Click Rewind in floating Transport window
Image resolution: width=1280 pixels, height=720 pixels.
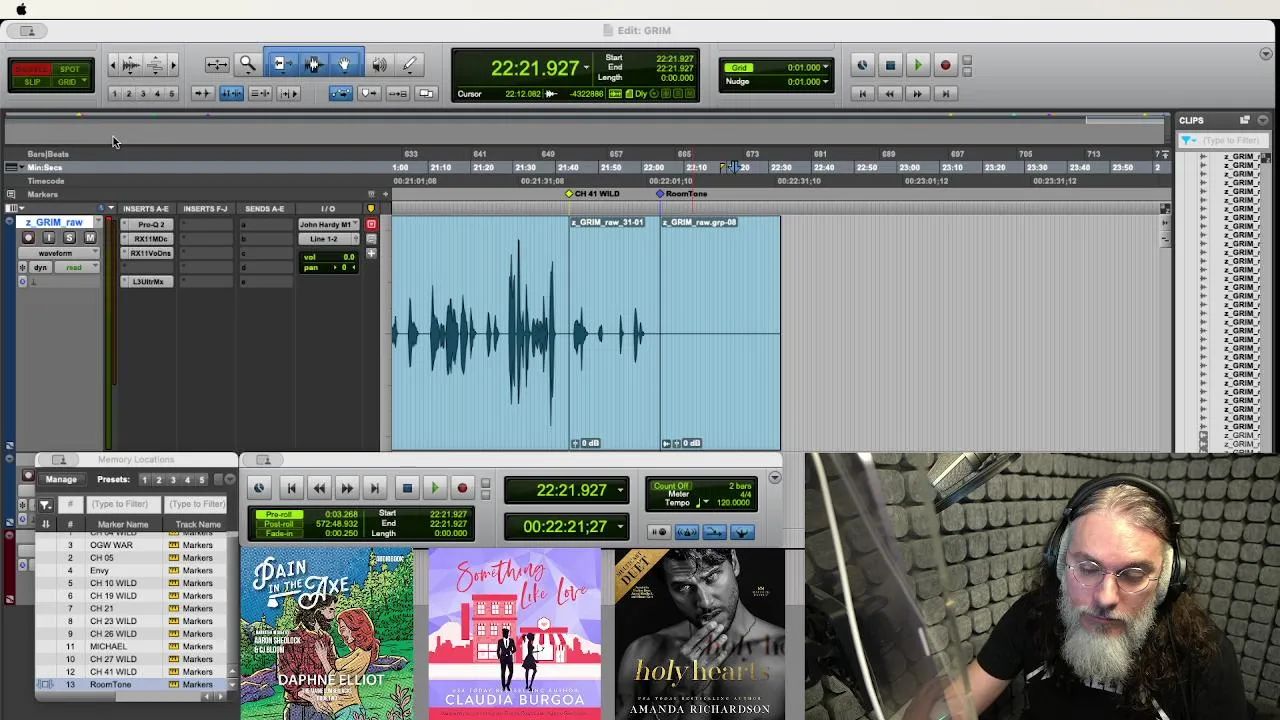coord(318,488)
